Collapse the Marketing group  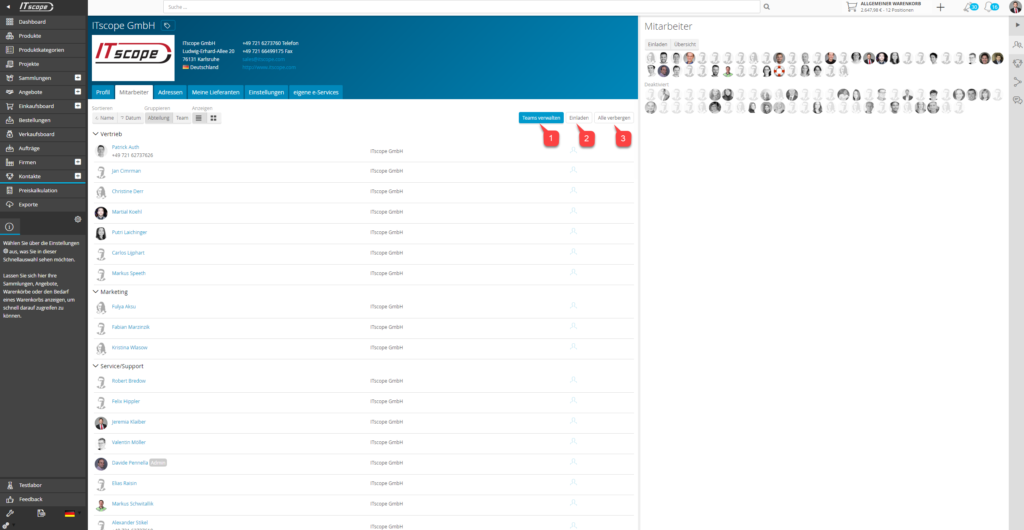click(x=95, y=292)
